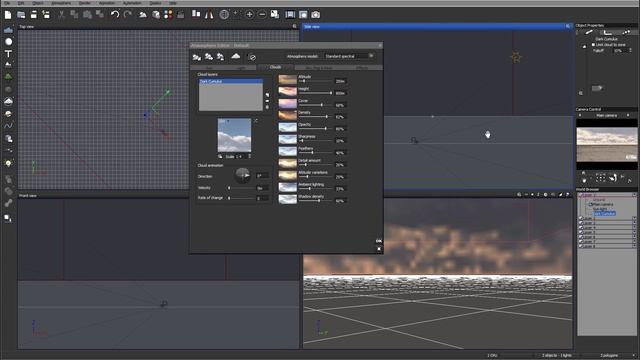Screen dimensions: 640x360
Task: Redo the last undone action
Action: 128,15
